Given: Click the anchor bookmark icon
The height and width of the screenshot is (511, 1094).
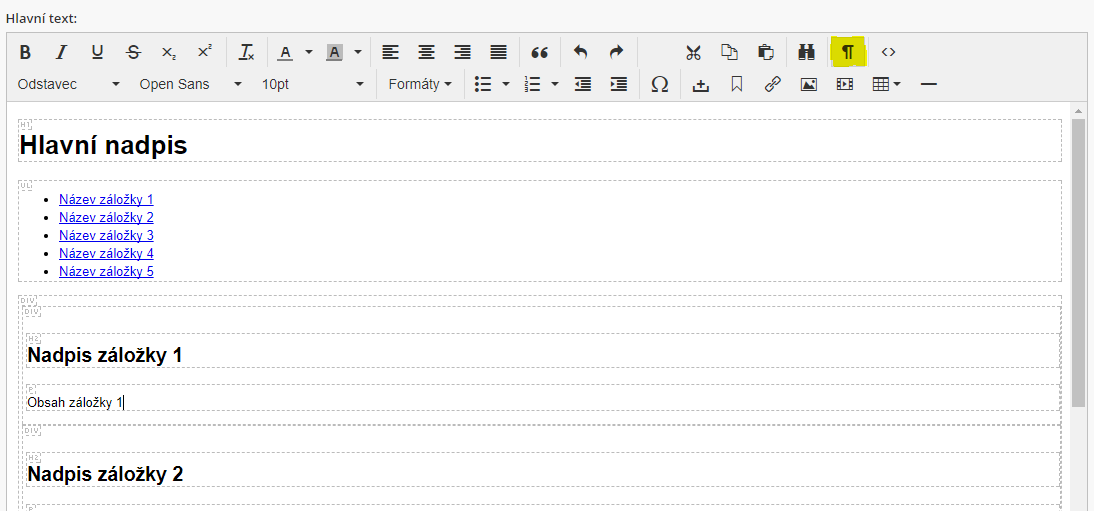Looking at the screenshot, I should coord(737,85).
